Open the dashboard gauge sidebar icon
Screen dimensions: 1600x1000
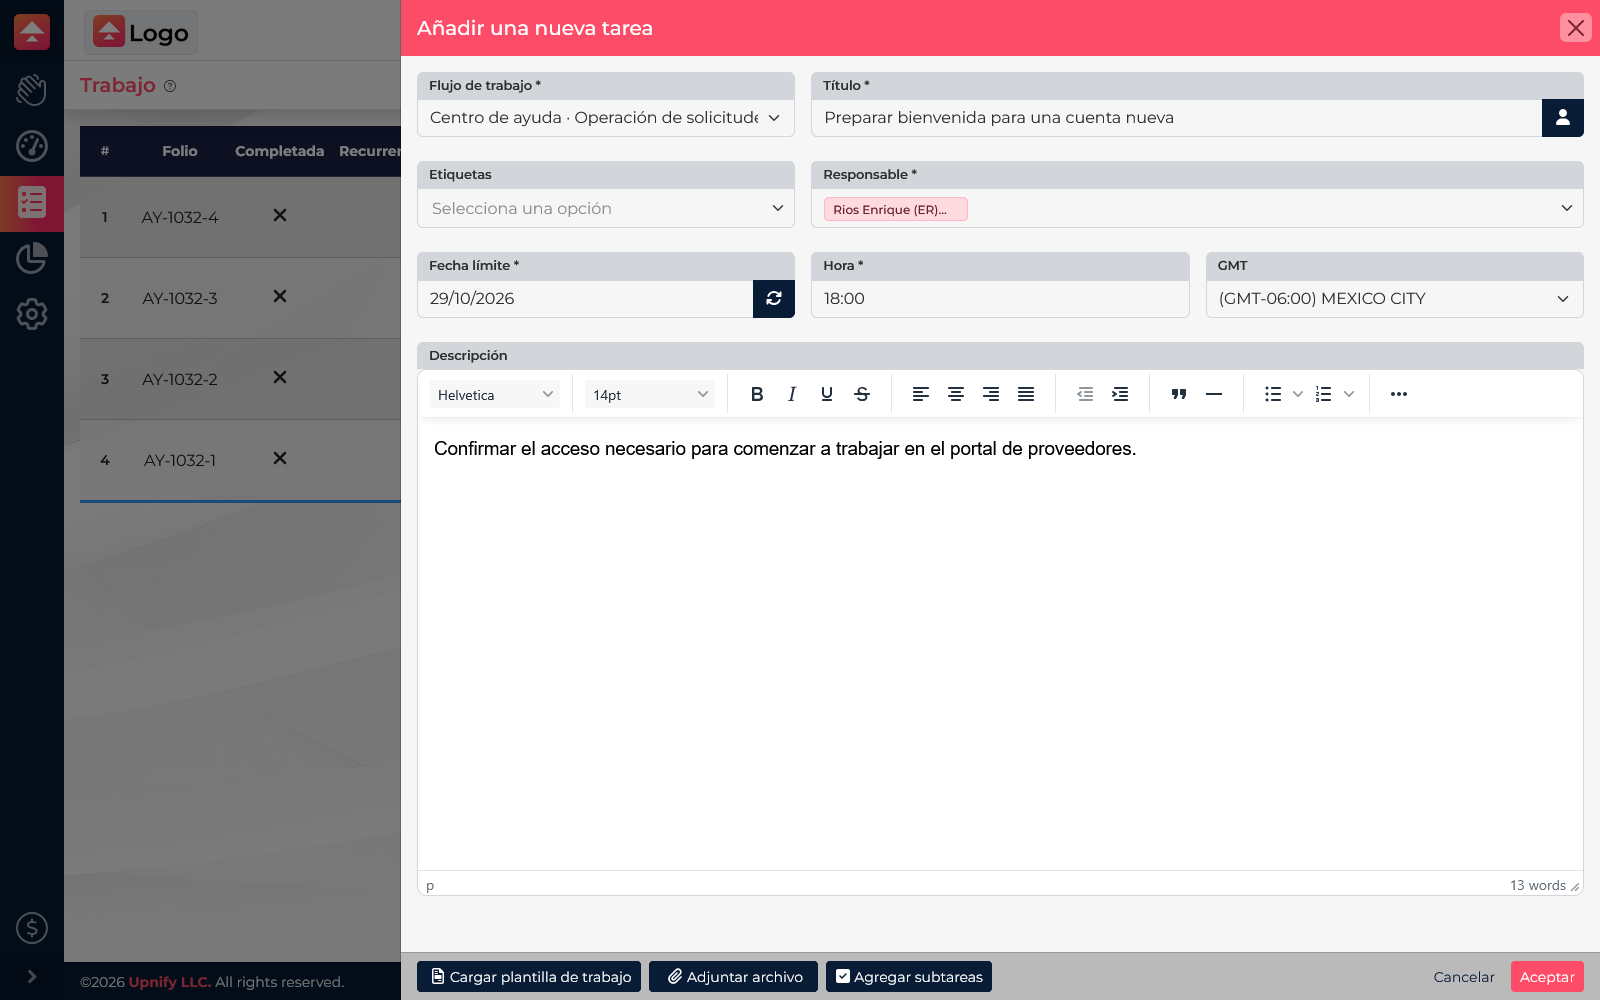32,146
